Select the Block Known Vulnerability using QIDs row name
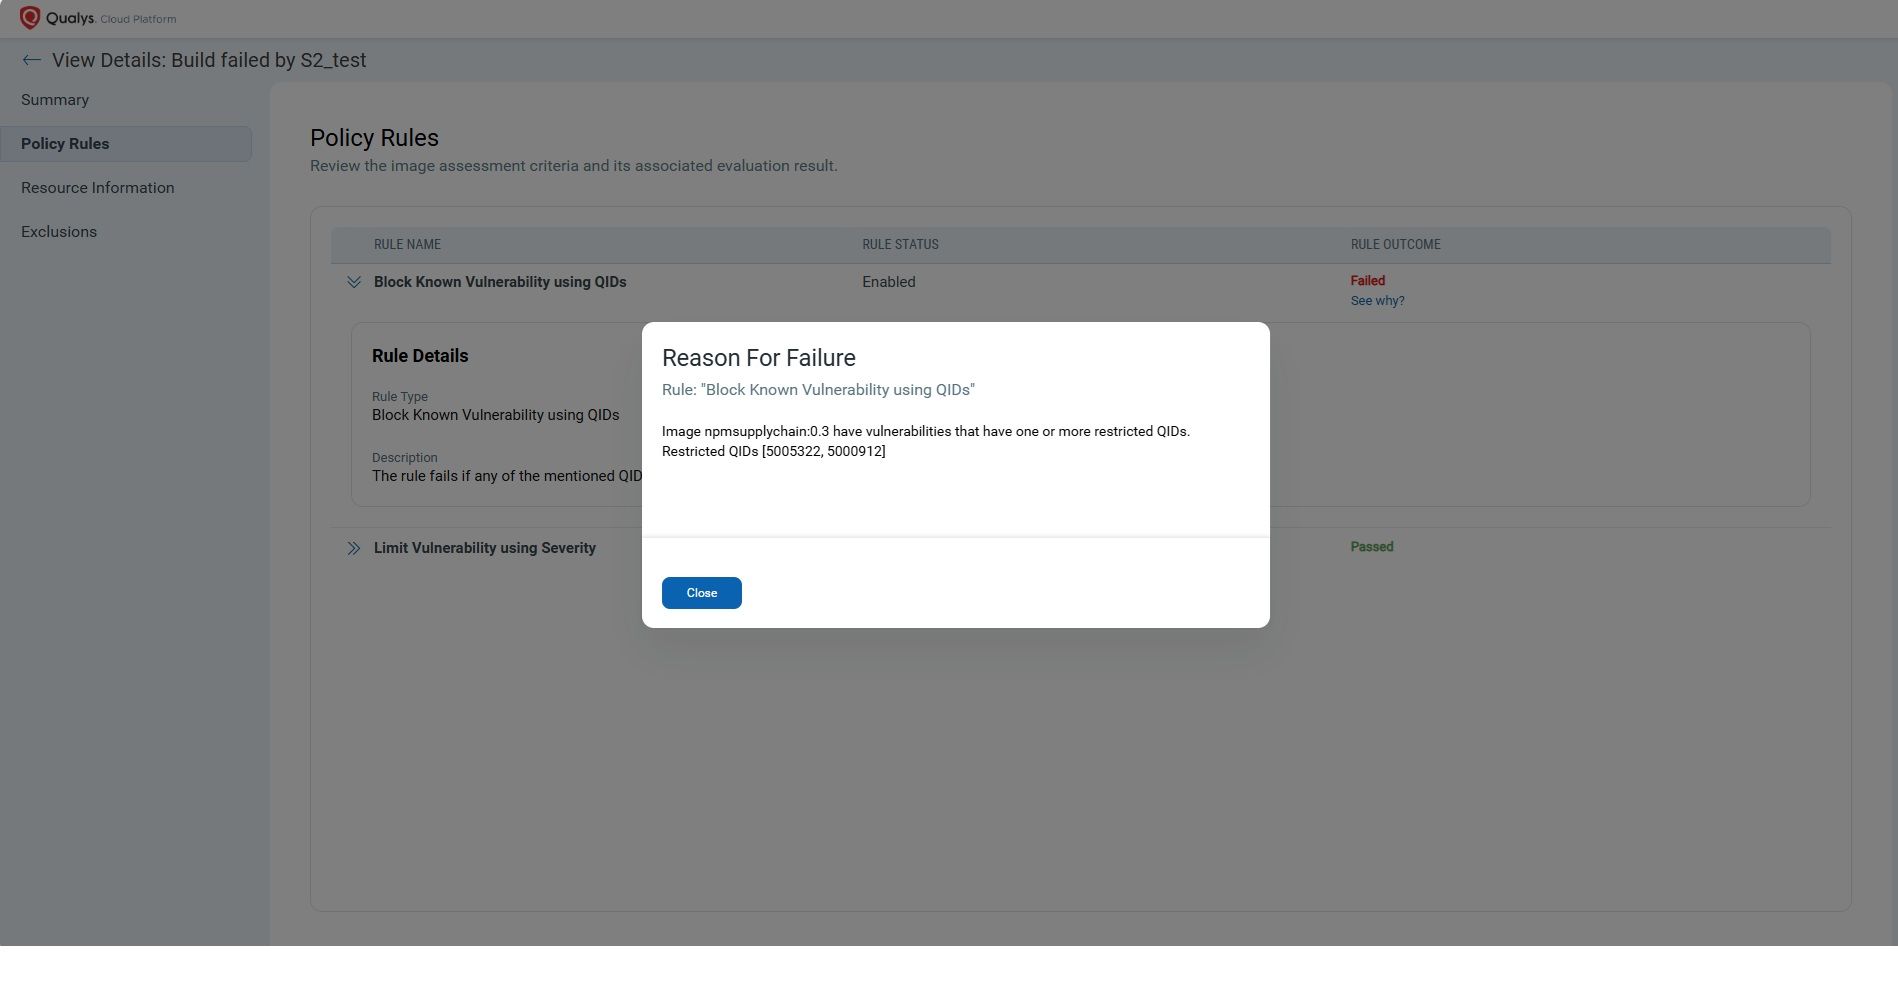The height and width of the screenshot is (987, 1898). 500,282
